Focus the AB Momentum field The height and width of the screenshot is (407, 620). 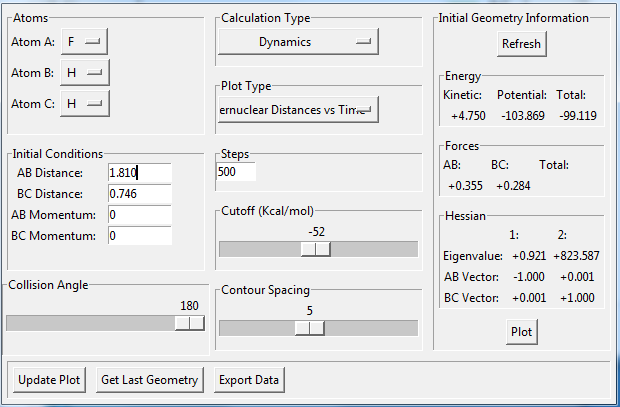coord(139,215)
